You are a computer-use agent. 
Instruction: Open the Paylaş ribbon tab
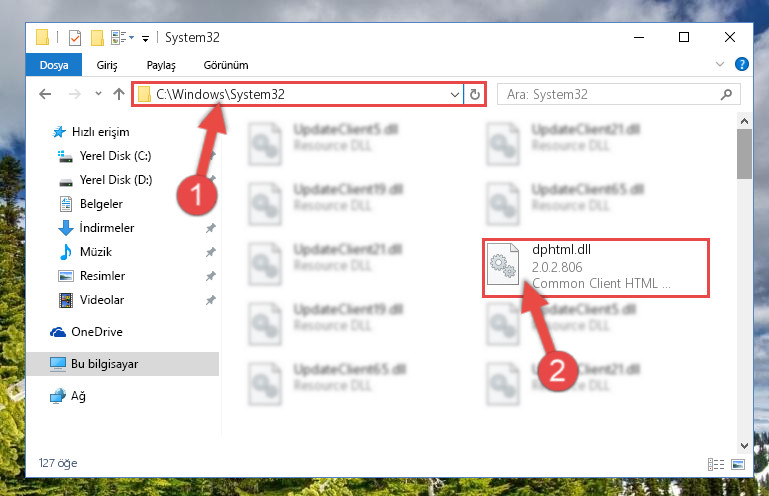point(161,65)
